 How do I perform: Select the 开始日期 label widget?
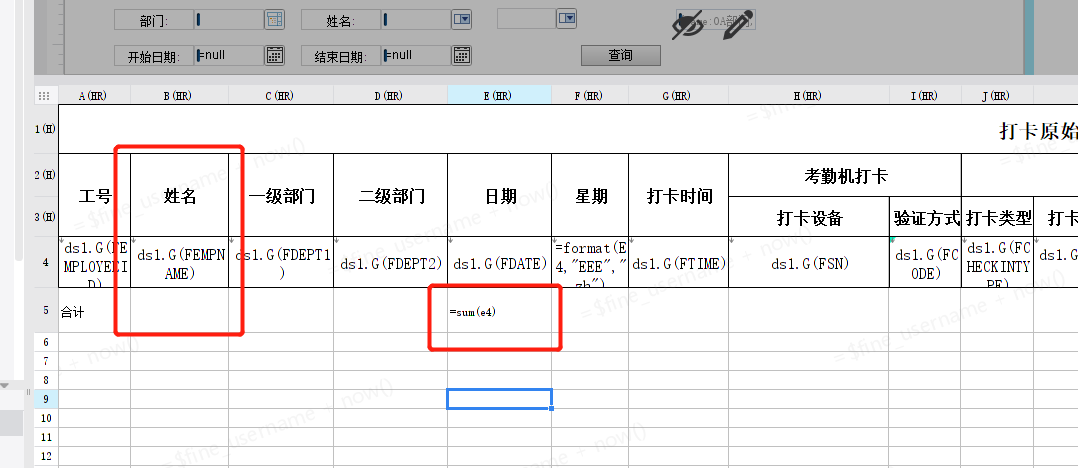[153, 56]
